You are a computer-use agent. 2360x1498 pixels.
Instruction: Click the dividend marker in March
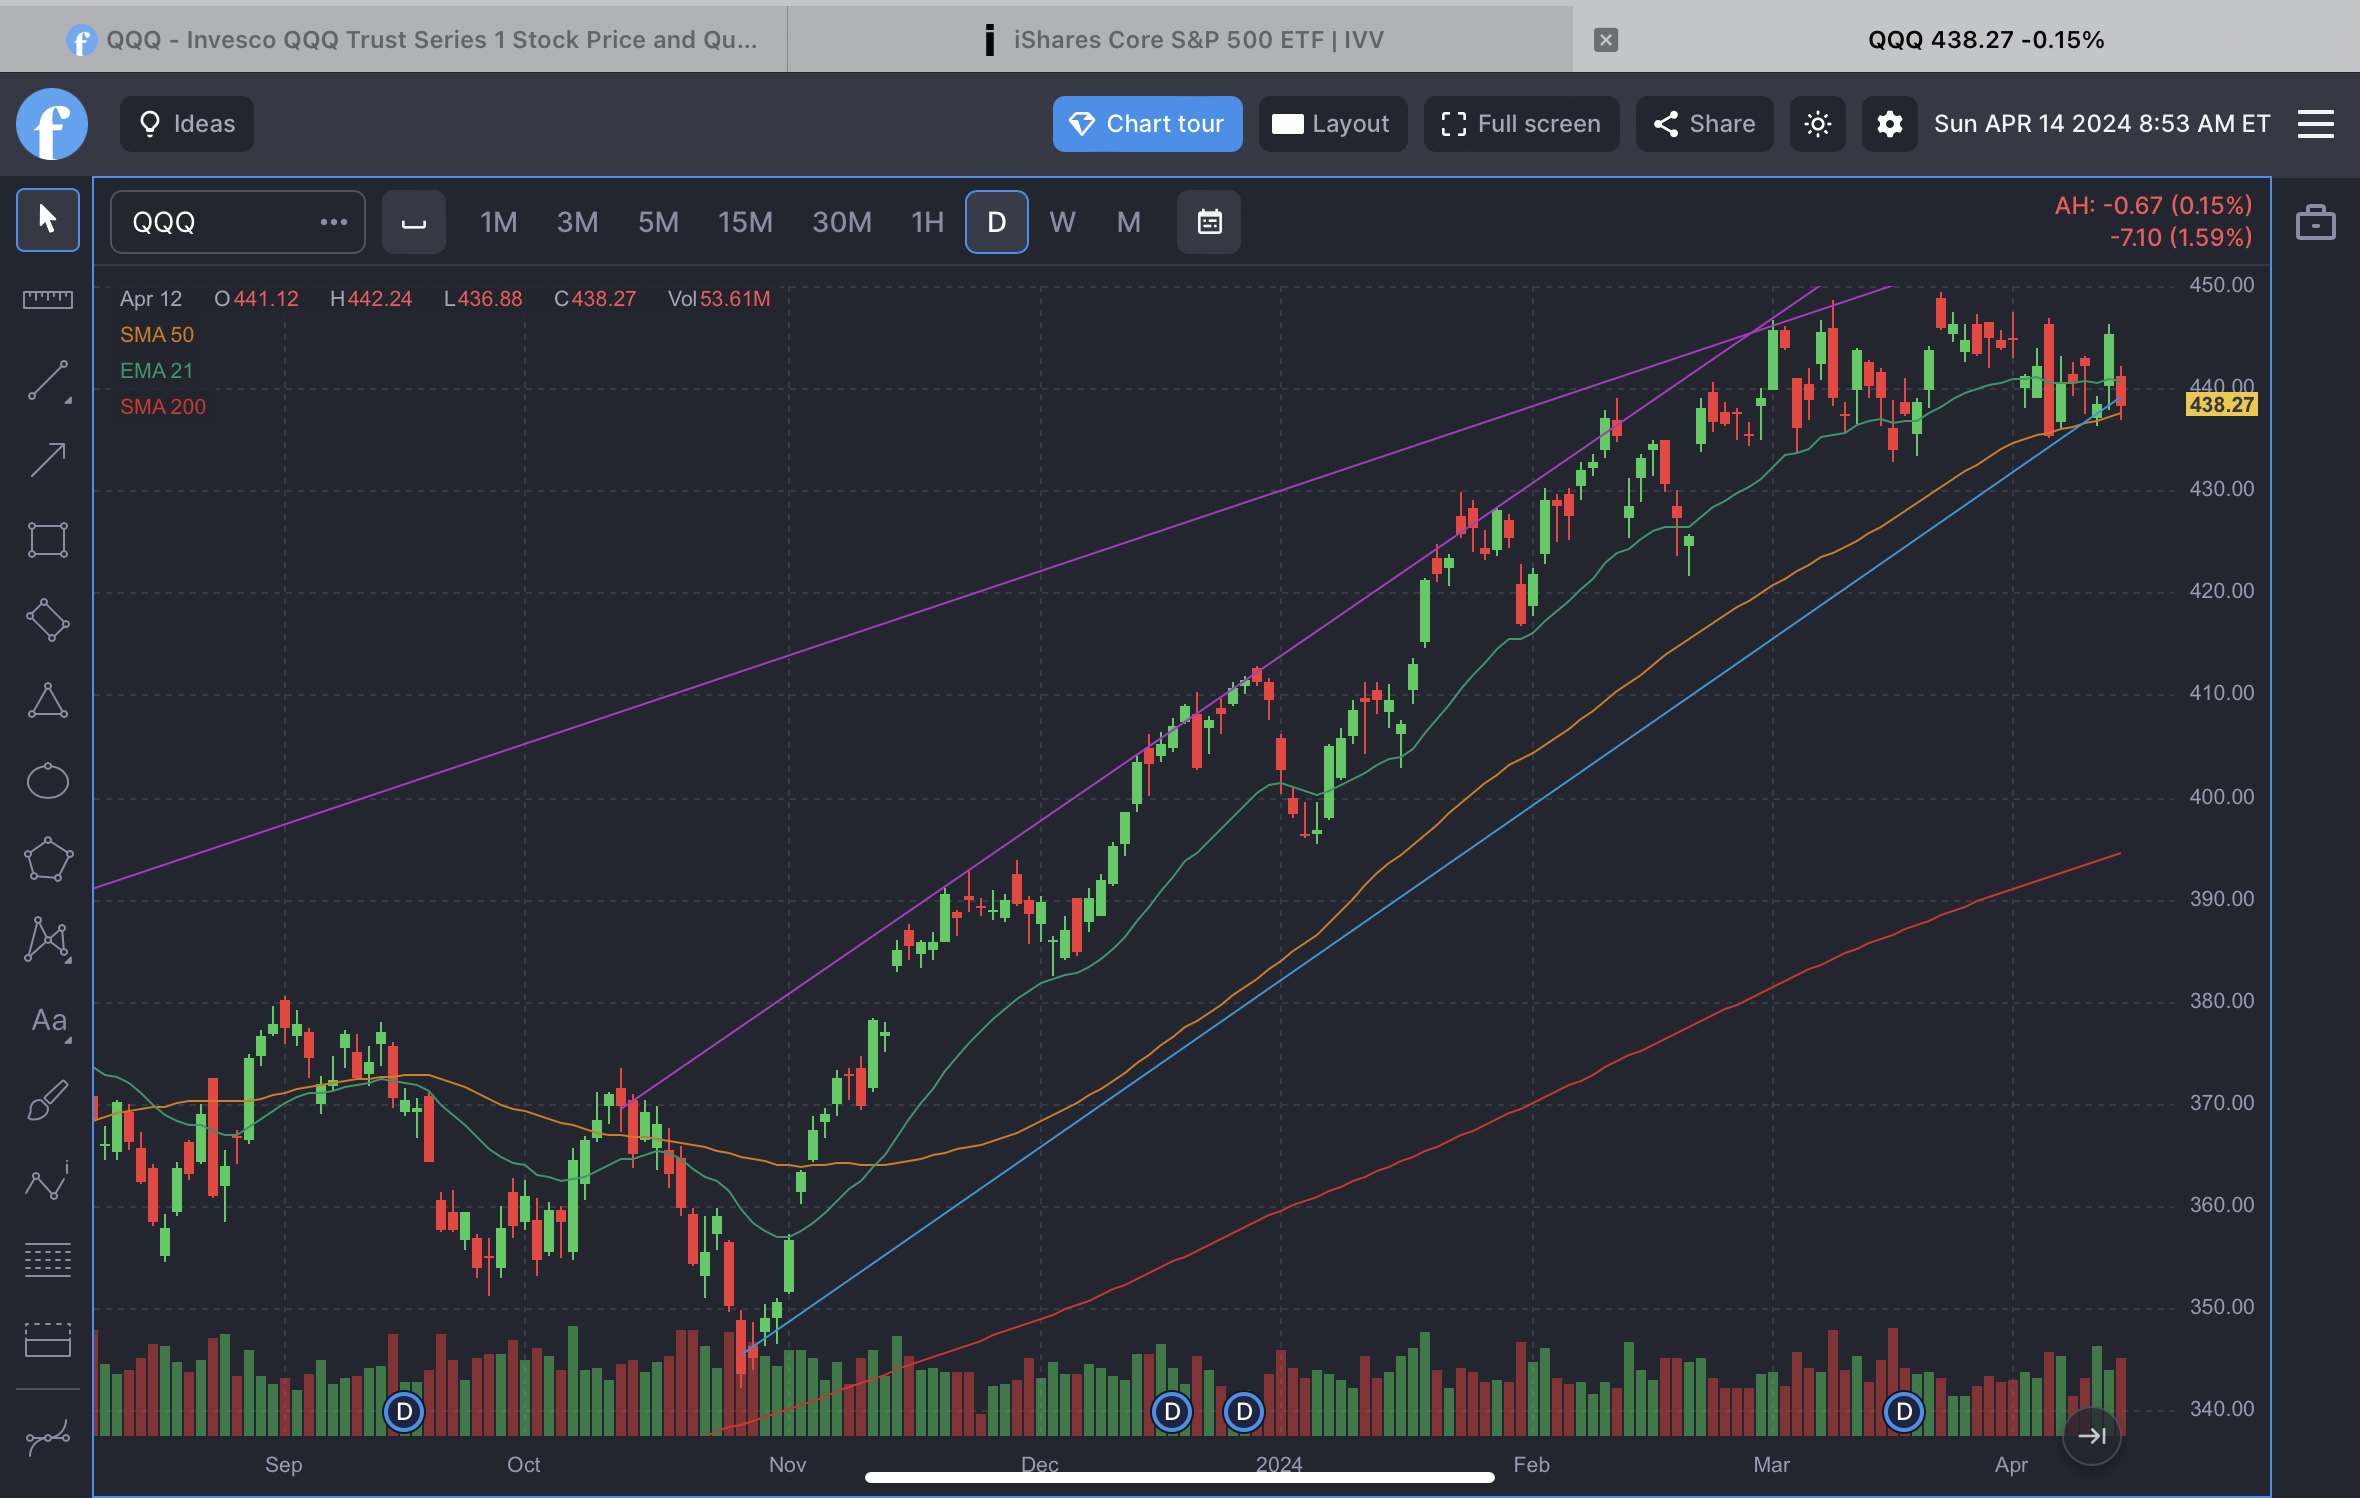click(x=1904, y=1412)
